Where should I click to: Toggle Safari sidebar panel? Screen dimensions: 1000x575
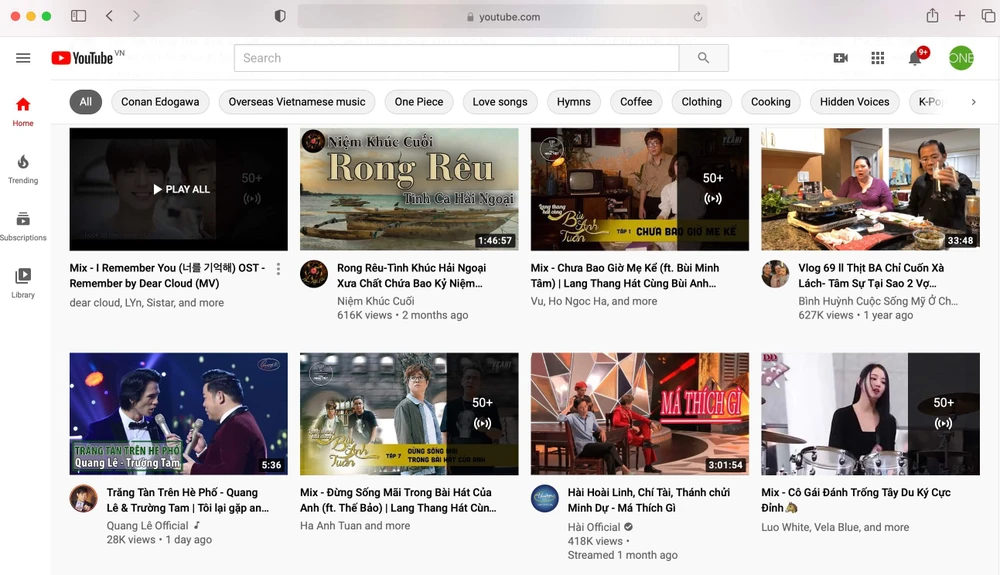point(79,16)
